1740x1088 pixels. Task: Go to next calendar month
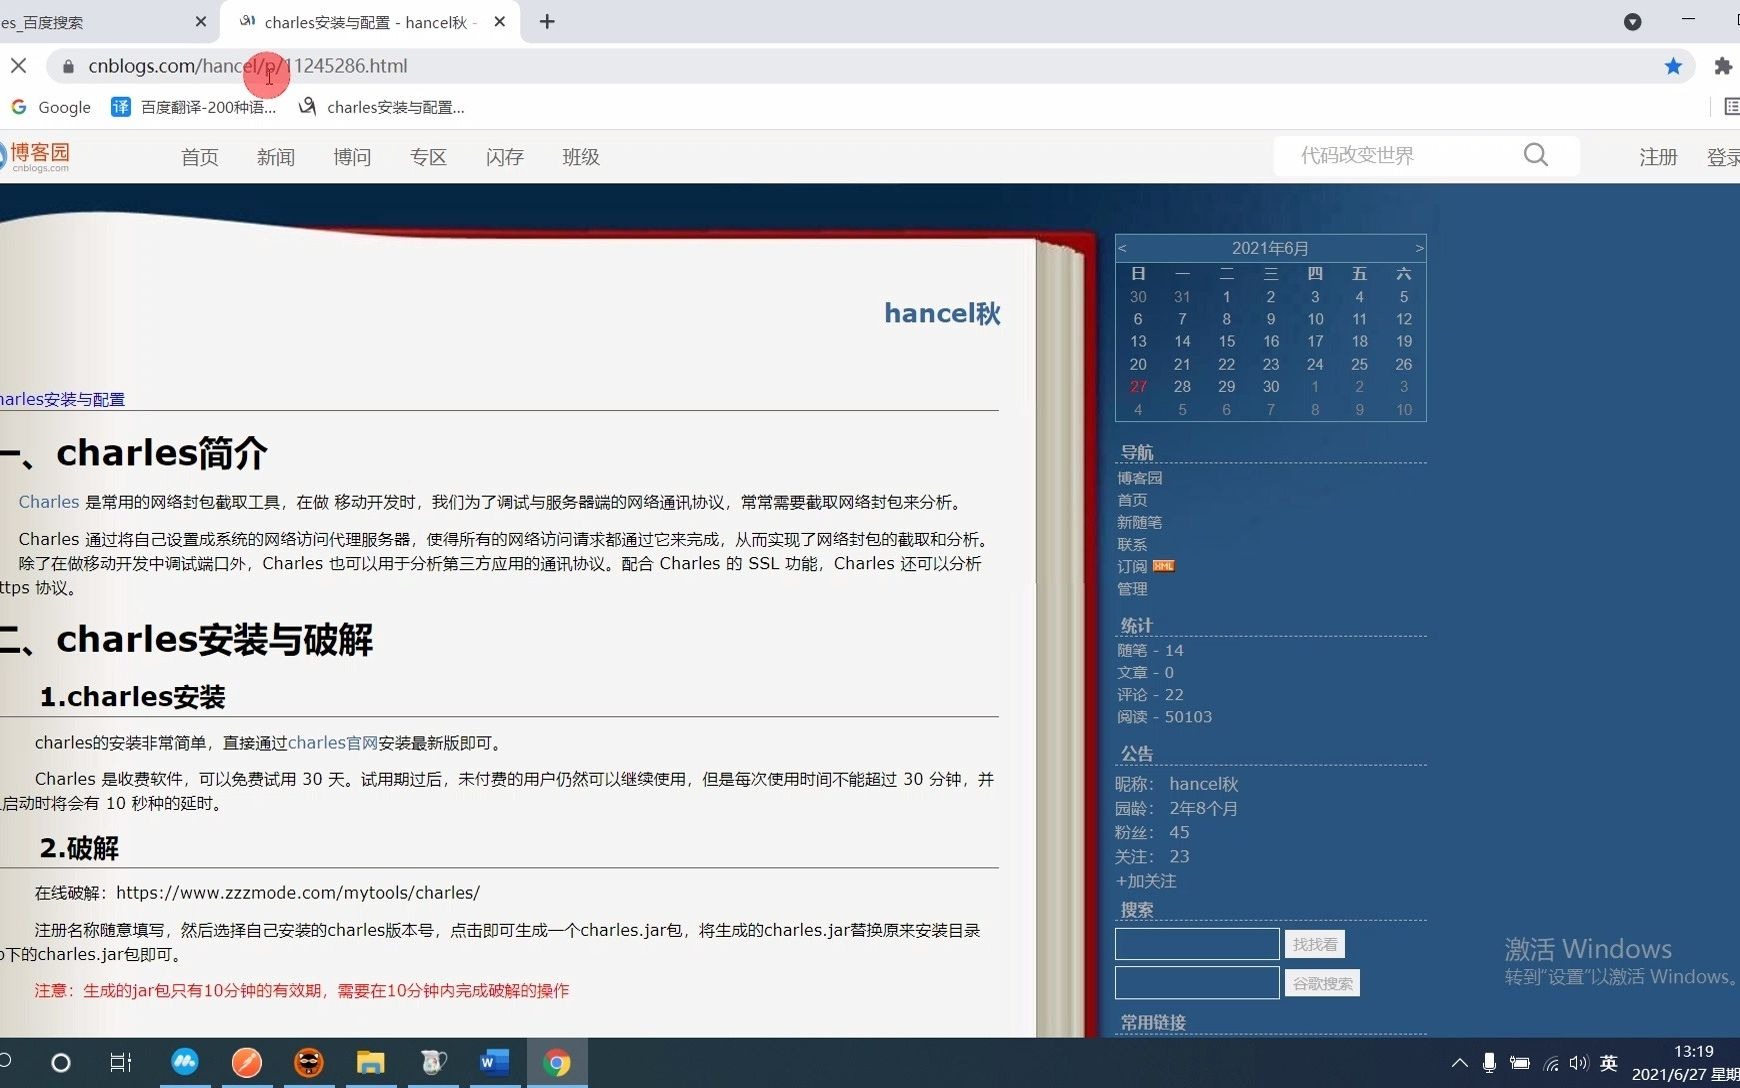pos(1419,248)
